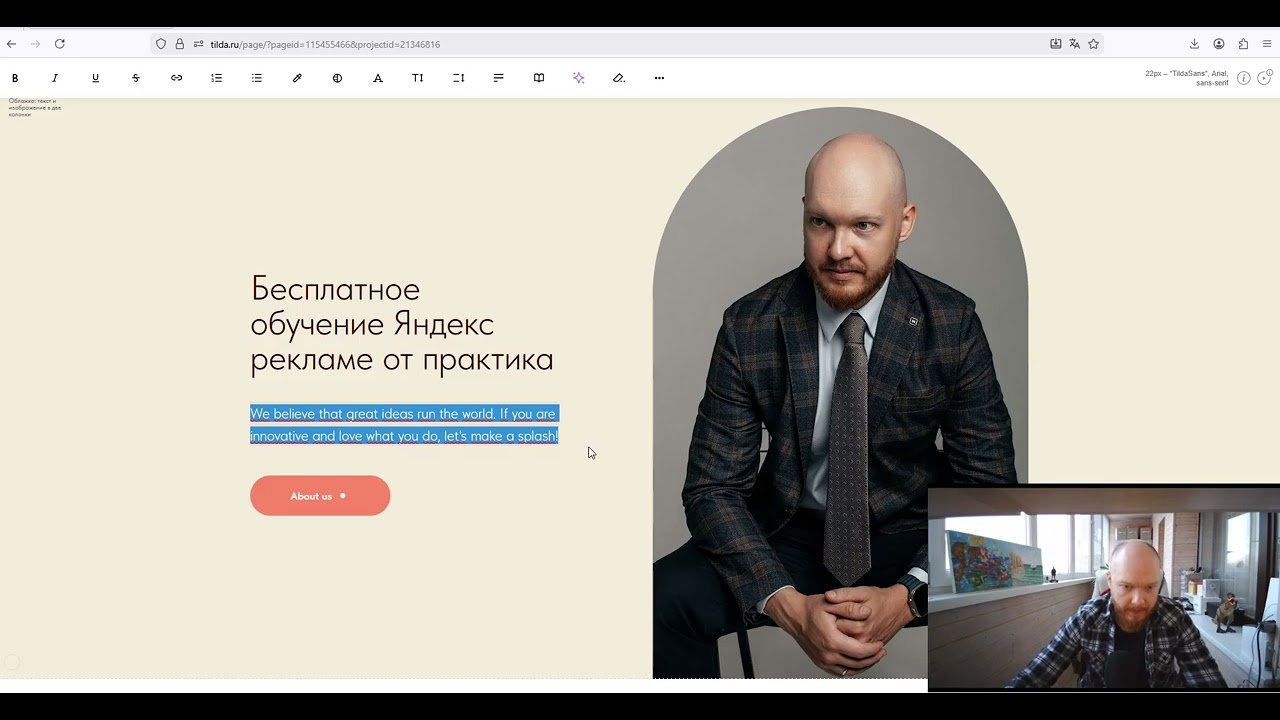The height and width of the screenshot is (720, 1280).
Task: Insert a hyperlink with the link icon
Action: [176, 78]
